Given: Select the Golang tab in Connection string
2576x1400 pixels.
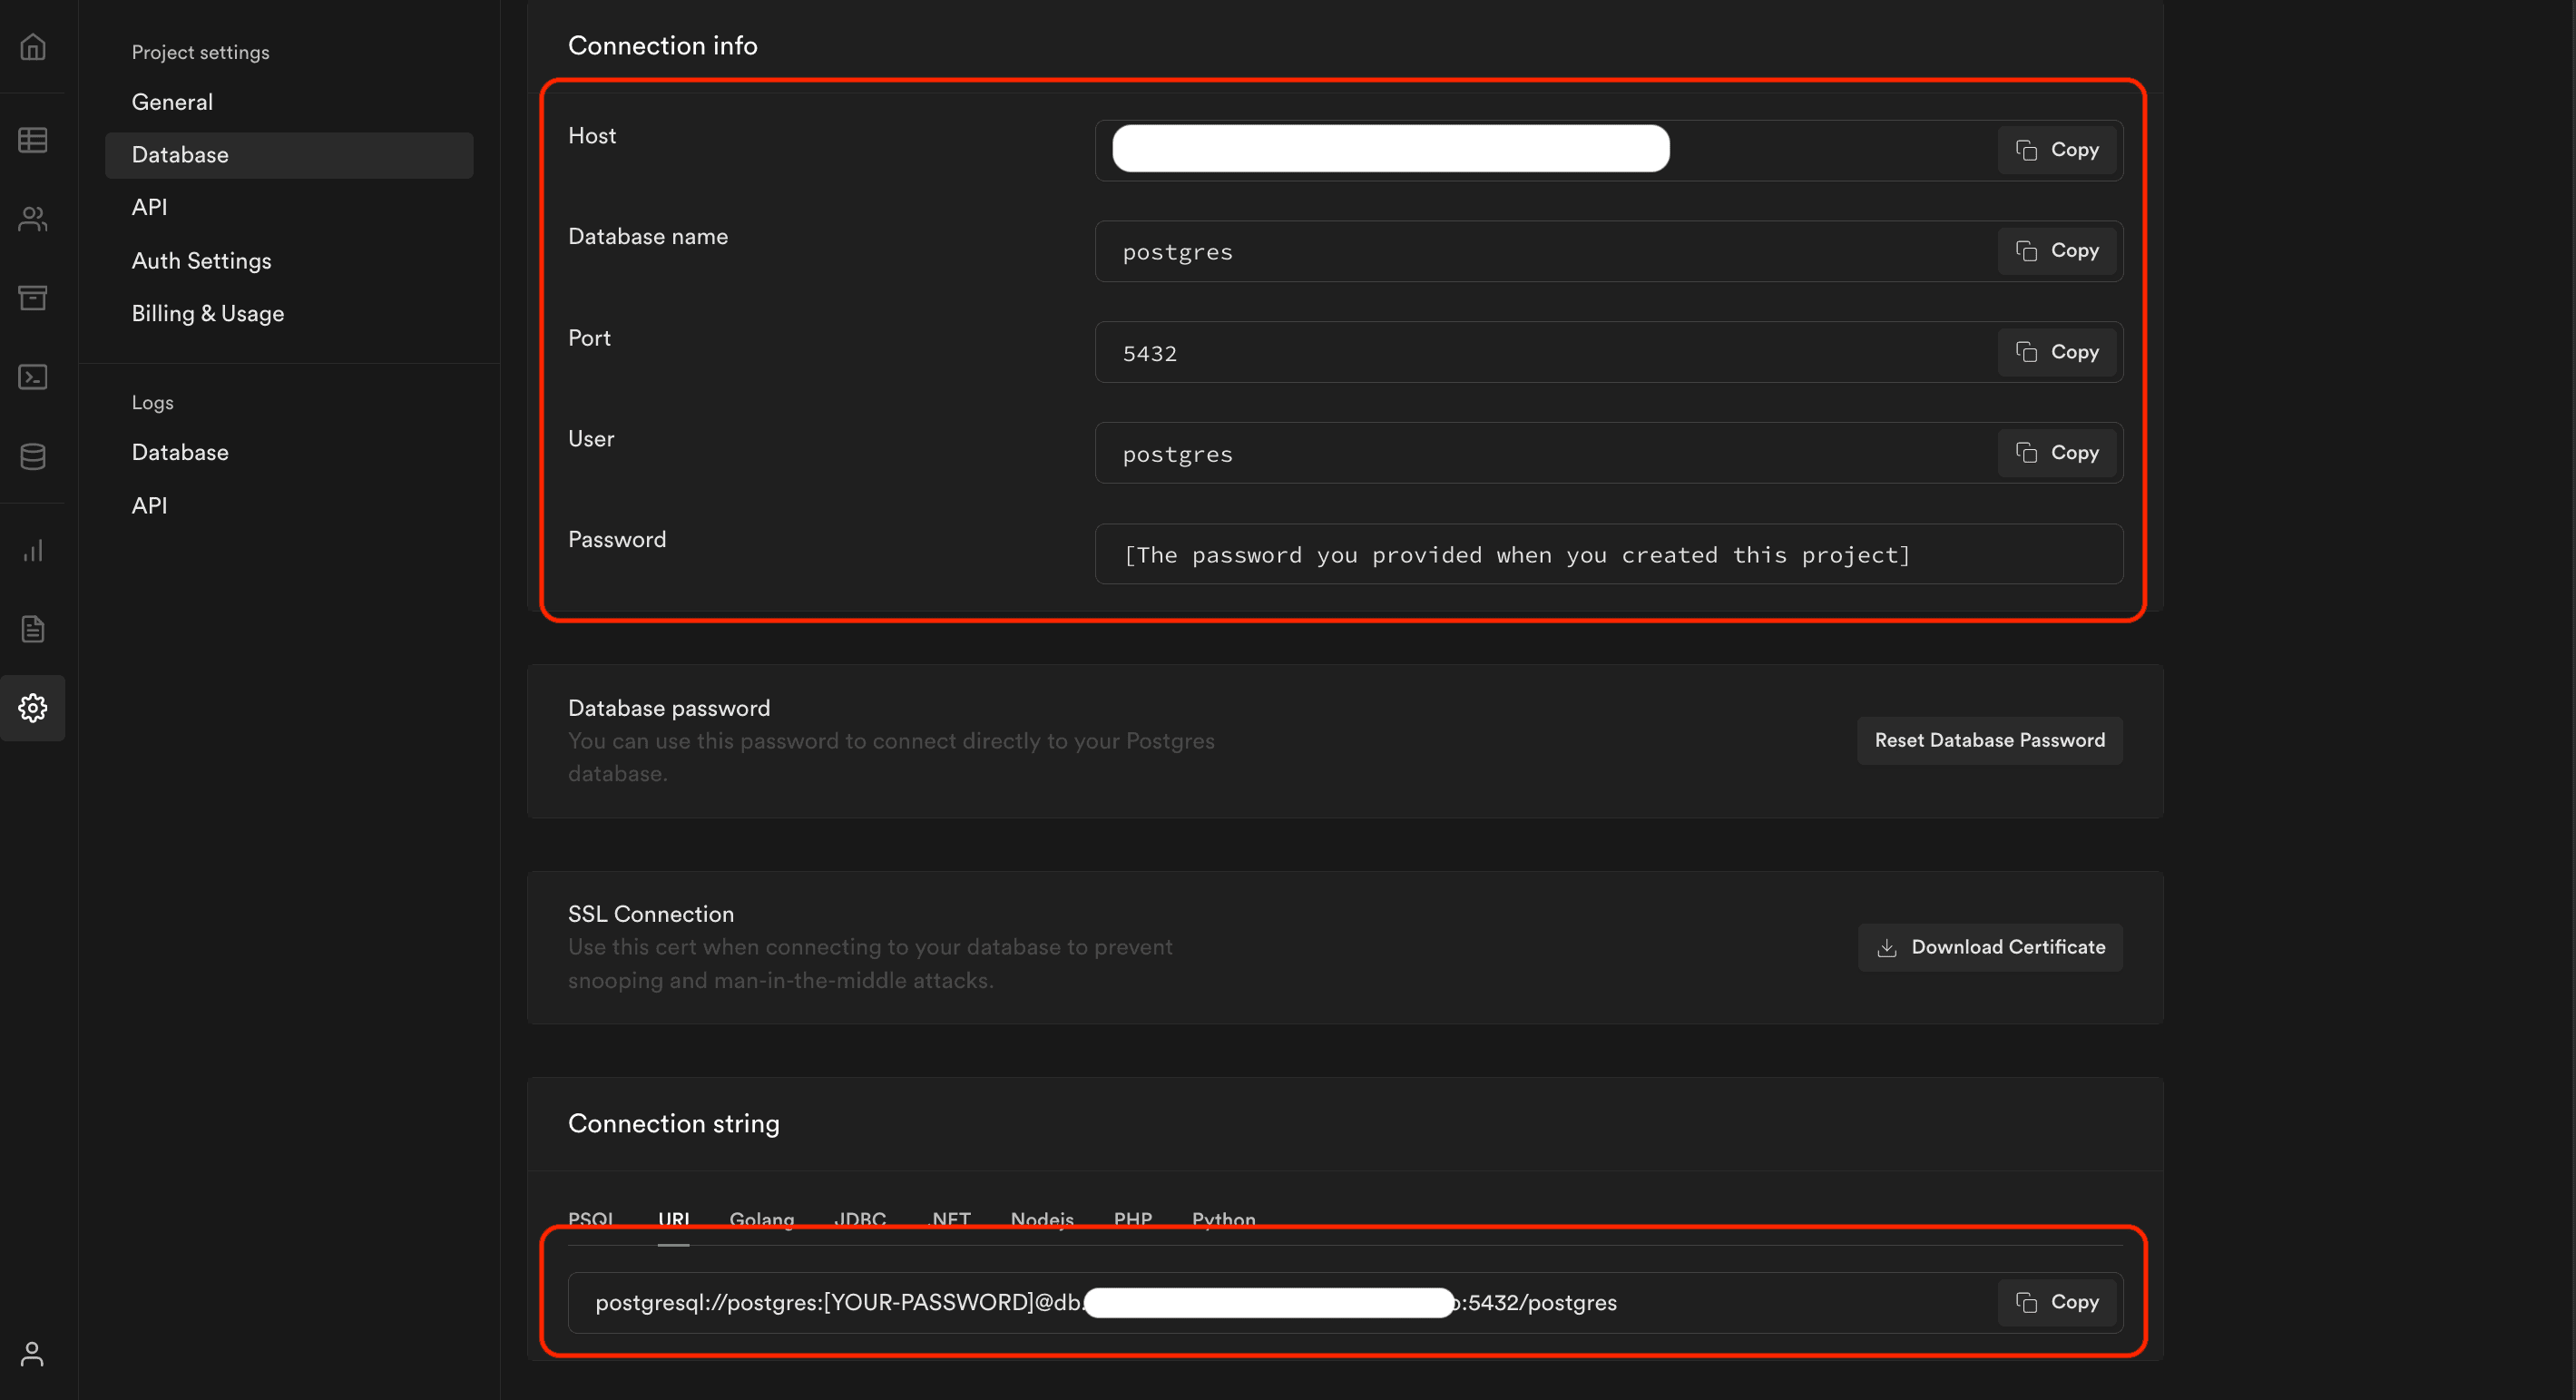Looking at the screenshot, I should (x=760, y=1220).
